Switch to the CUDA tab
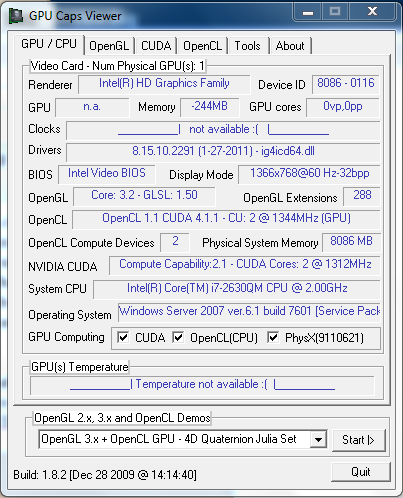 [156, 46]
